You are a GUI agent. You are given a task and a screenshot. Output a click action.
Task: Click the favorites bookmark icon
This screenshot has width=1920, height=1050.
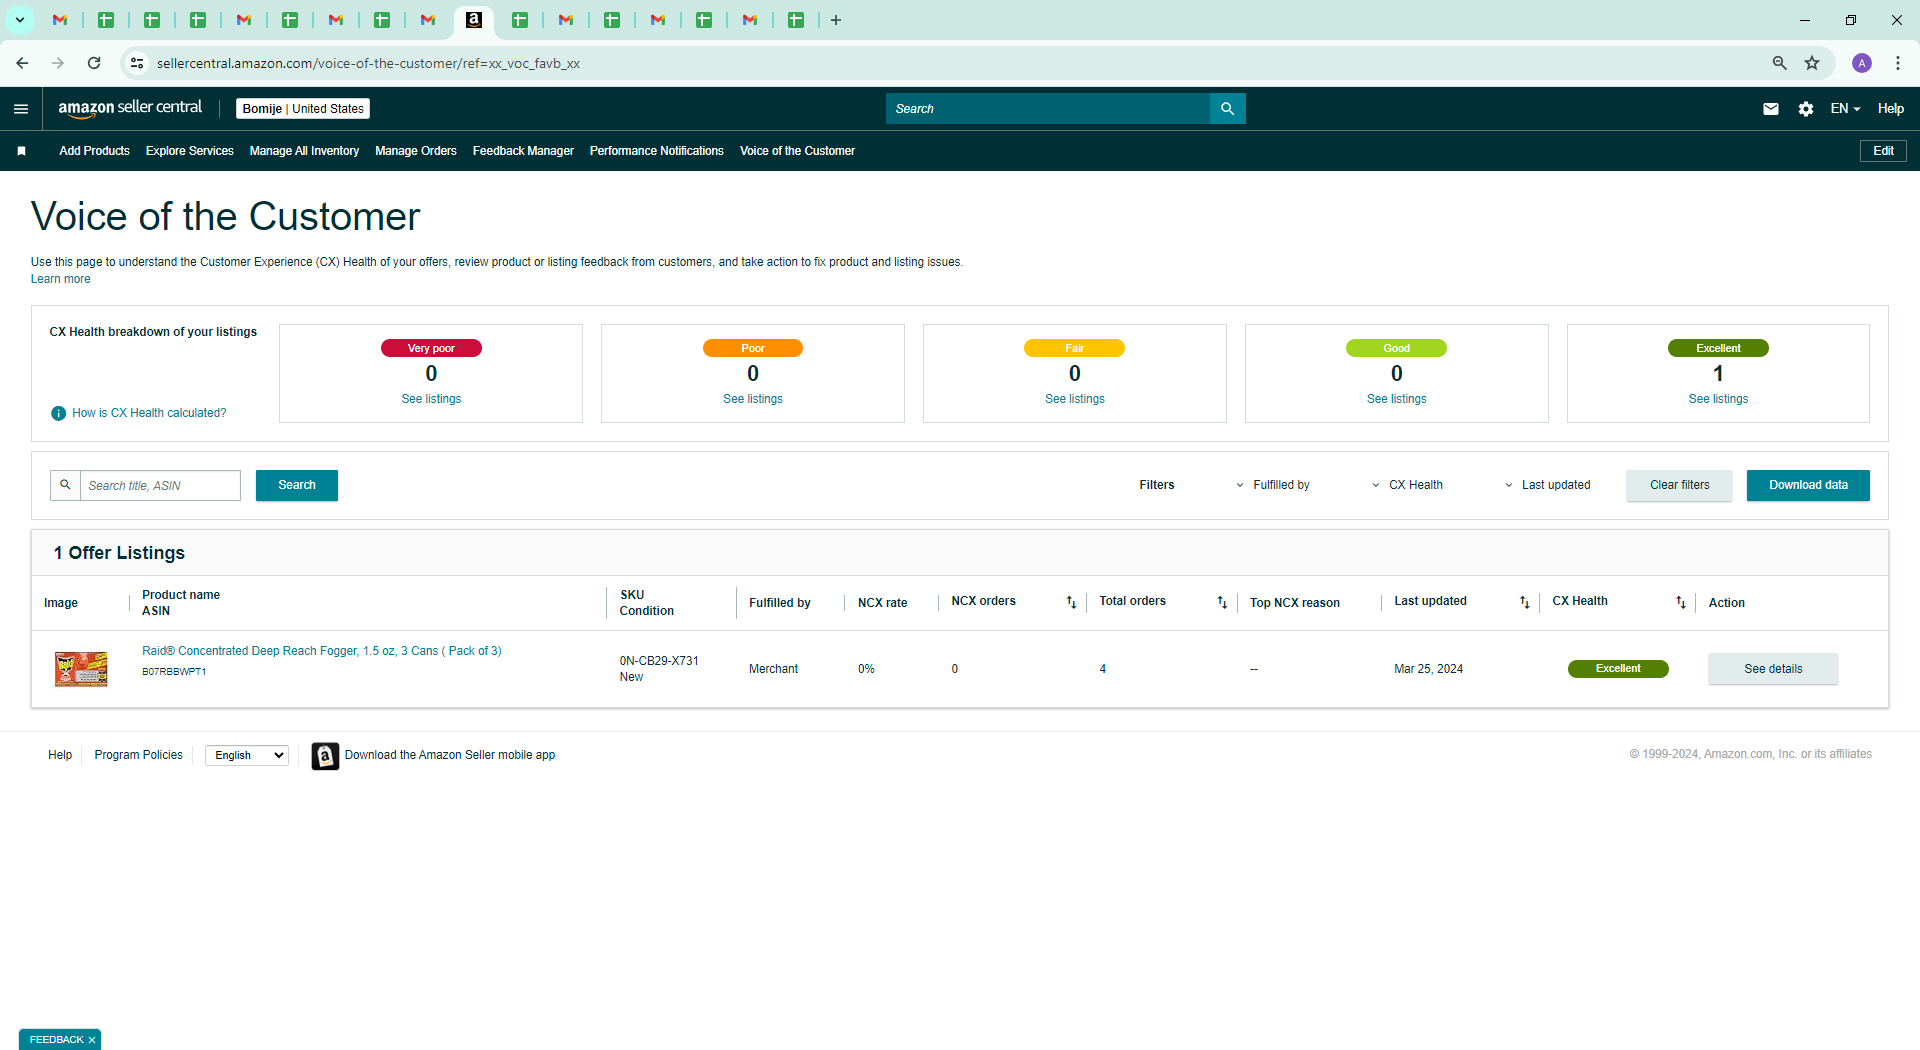(21, 151)
